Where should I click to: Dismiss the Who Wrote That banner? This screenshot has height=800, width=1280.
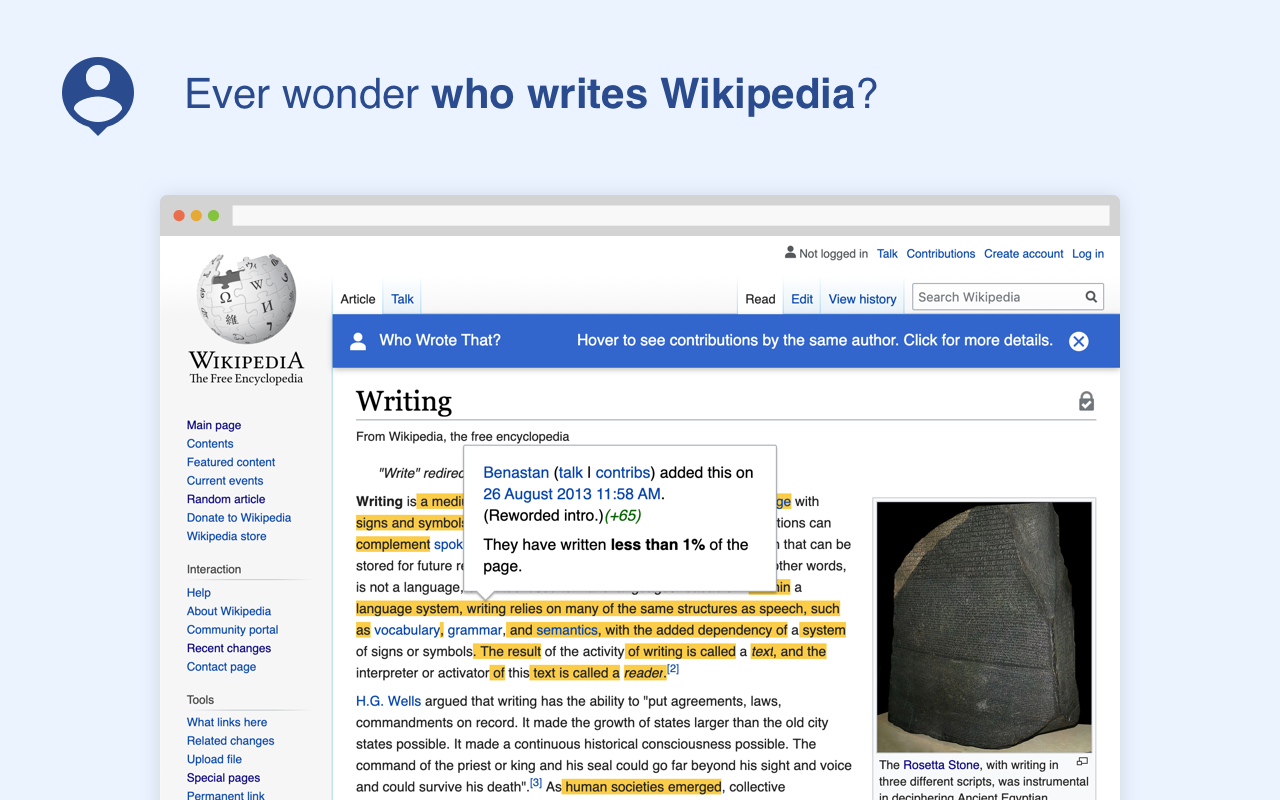click(x=1078, y=341)
